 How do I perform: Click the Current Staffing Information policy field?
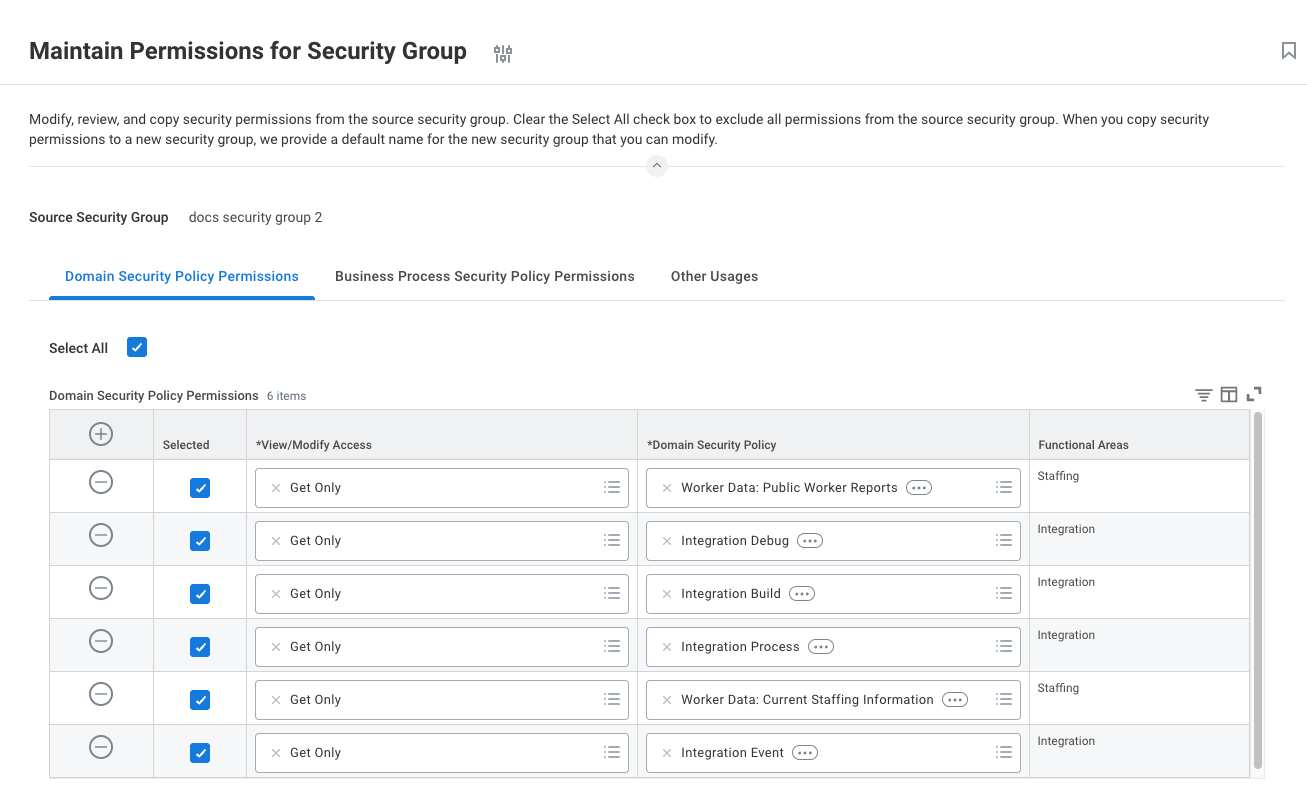click(807, 700)
